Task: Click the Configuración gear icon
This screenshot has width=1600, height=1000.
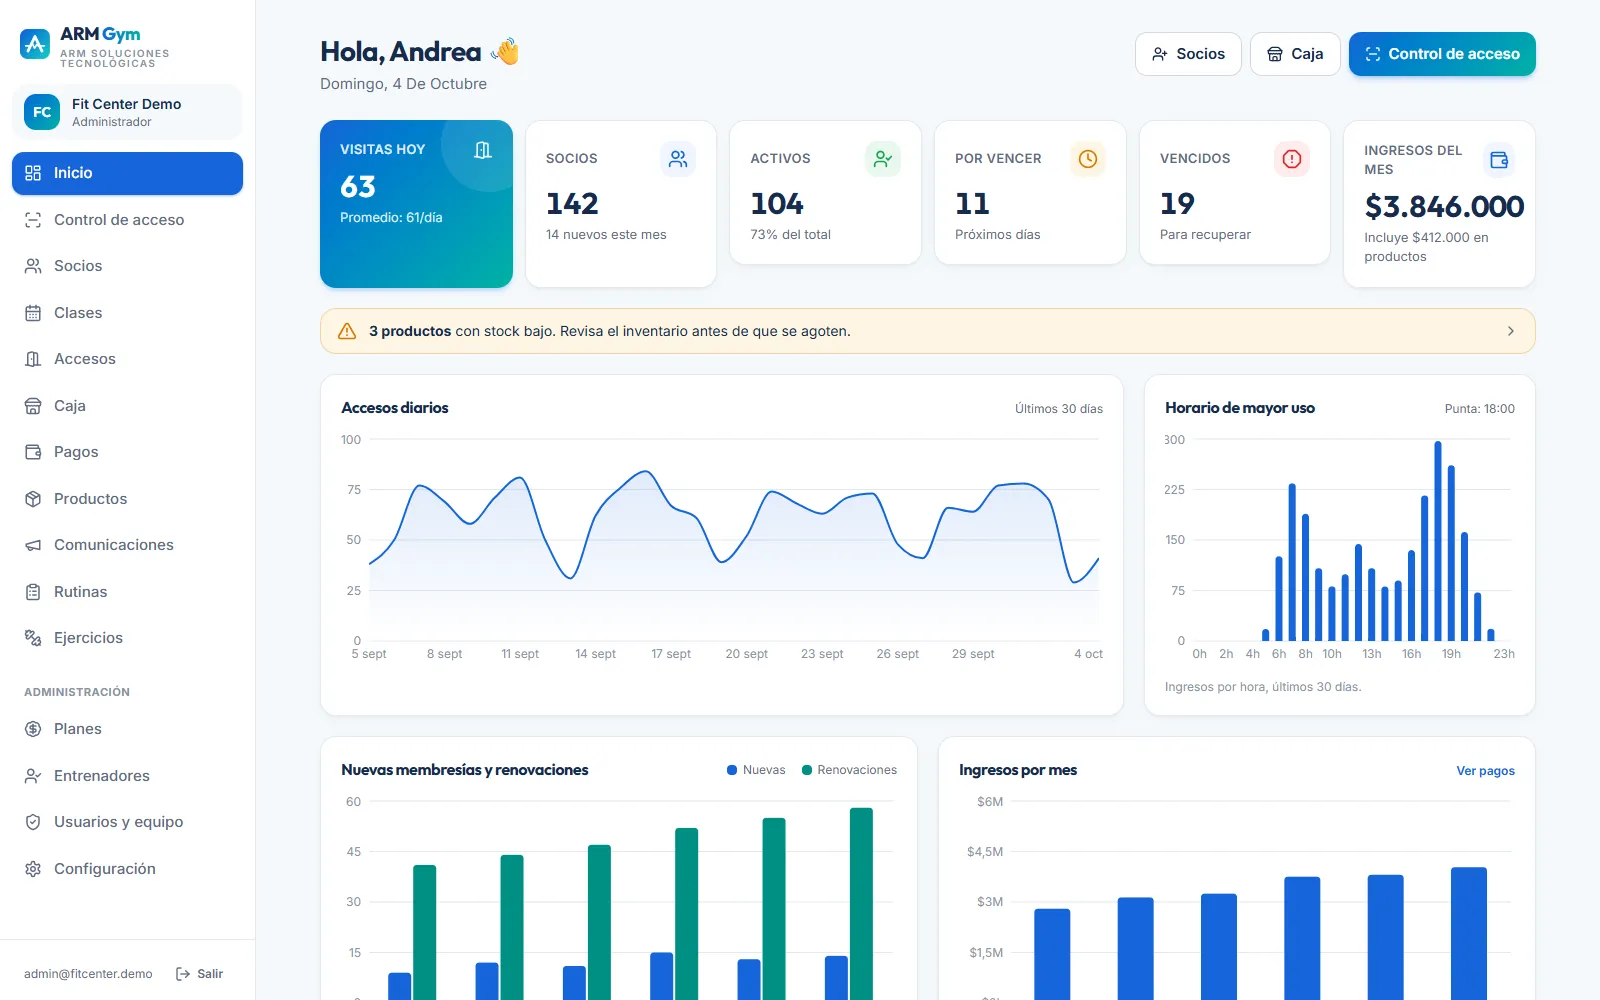Action: [x=33, y=869]
